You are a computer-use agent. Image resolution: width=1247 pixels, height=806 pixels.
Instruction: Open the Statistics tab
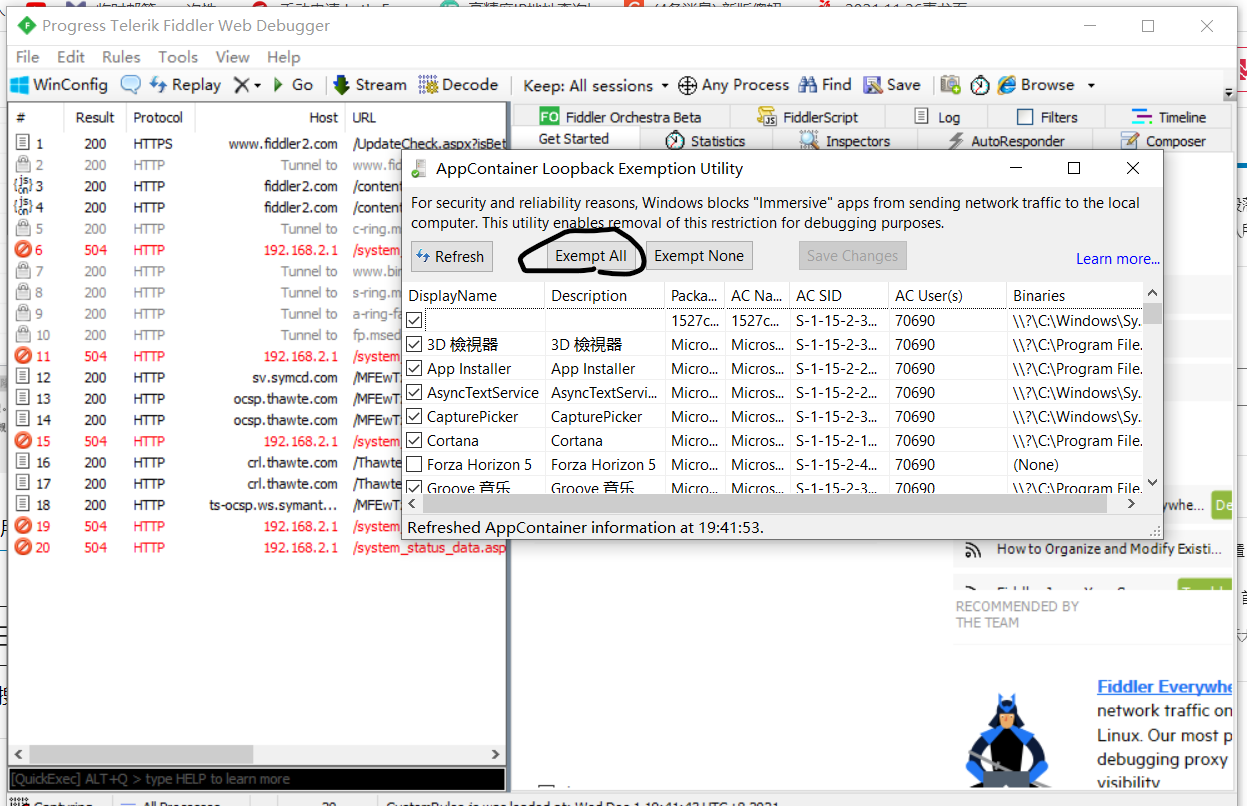click(706, 141)
